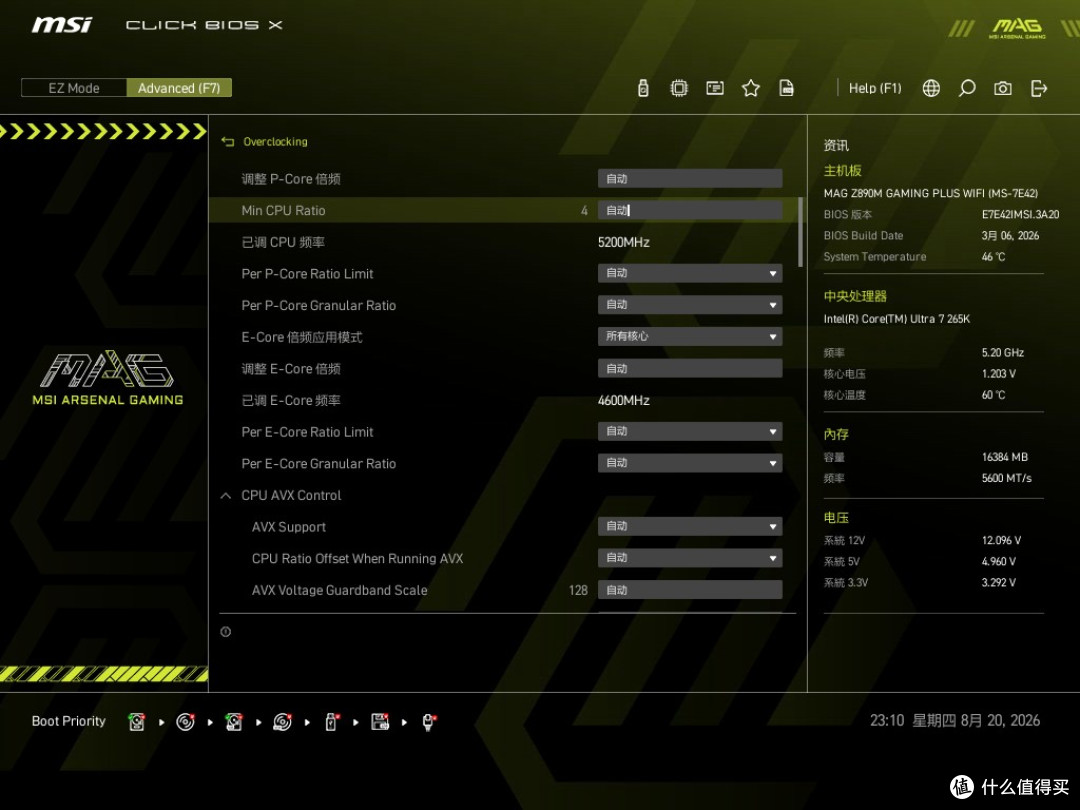Select the USB CD/DVD boot icon
The width and height of the screenshot is (1080, 810).
[x=282, y=722]
